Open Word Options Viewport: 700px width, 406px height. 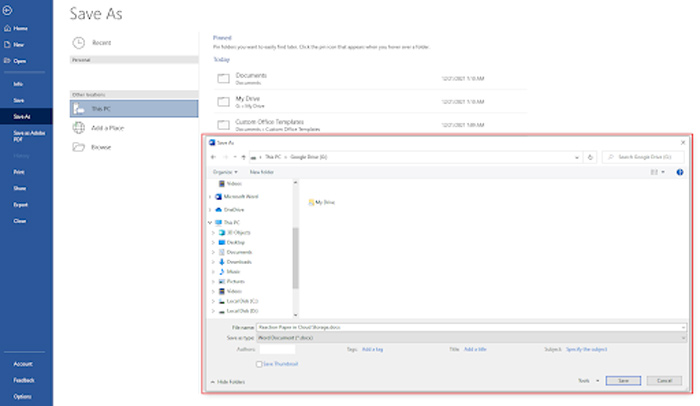(x=22, y=397)
